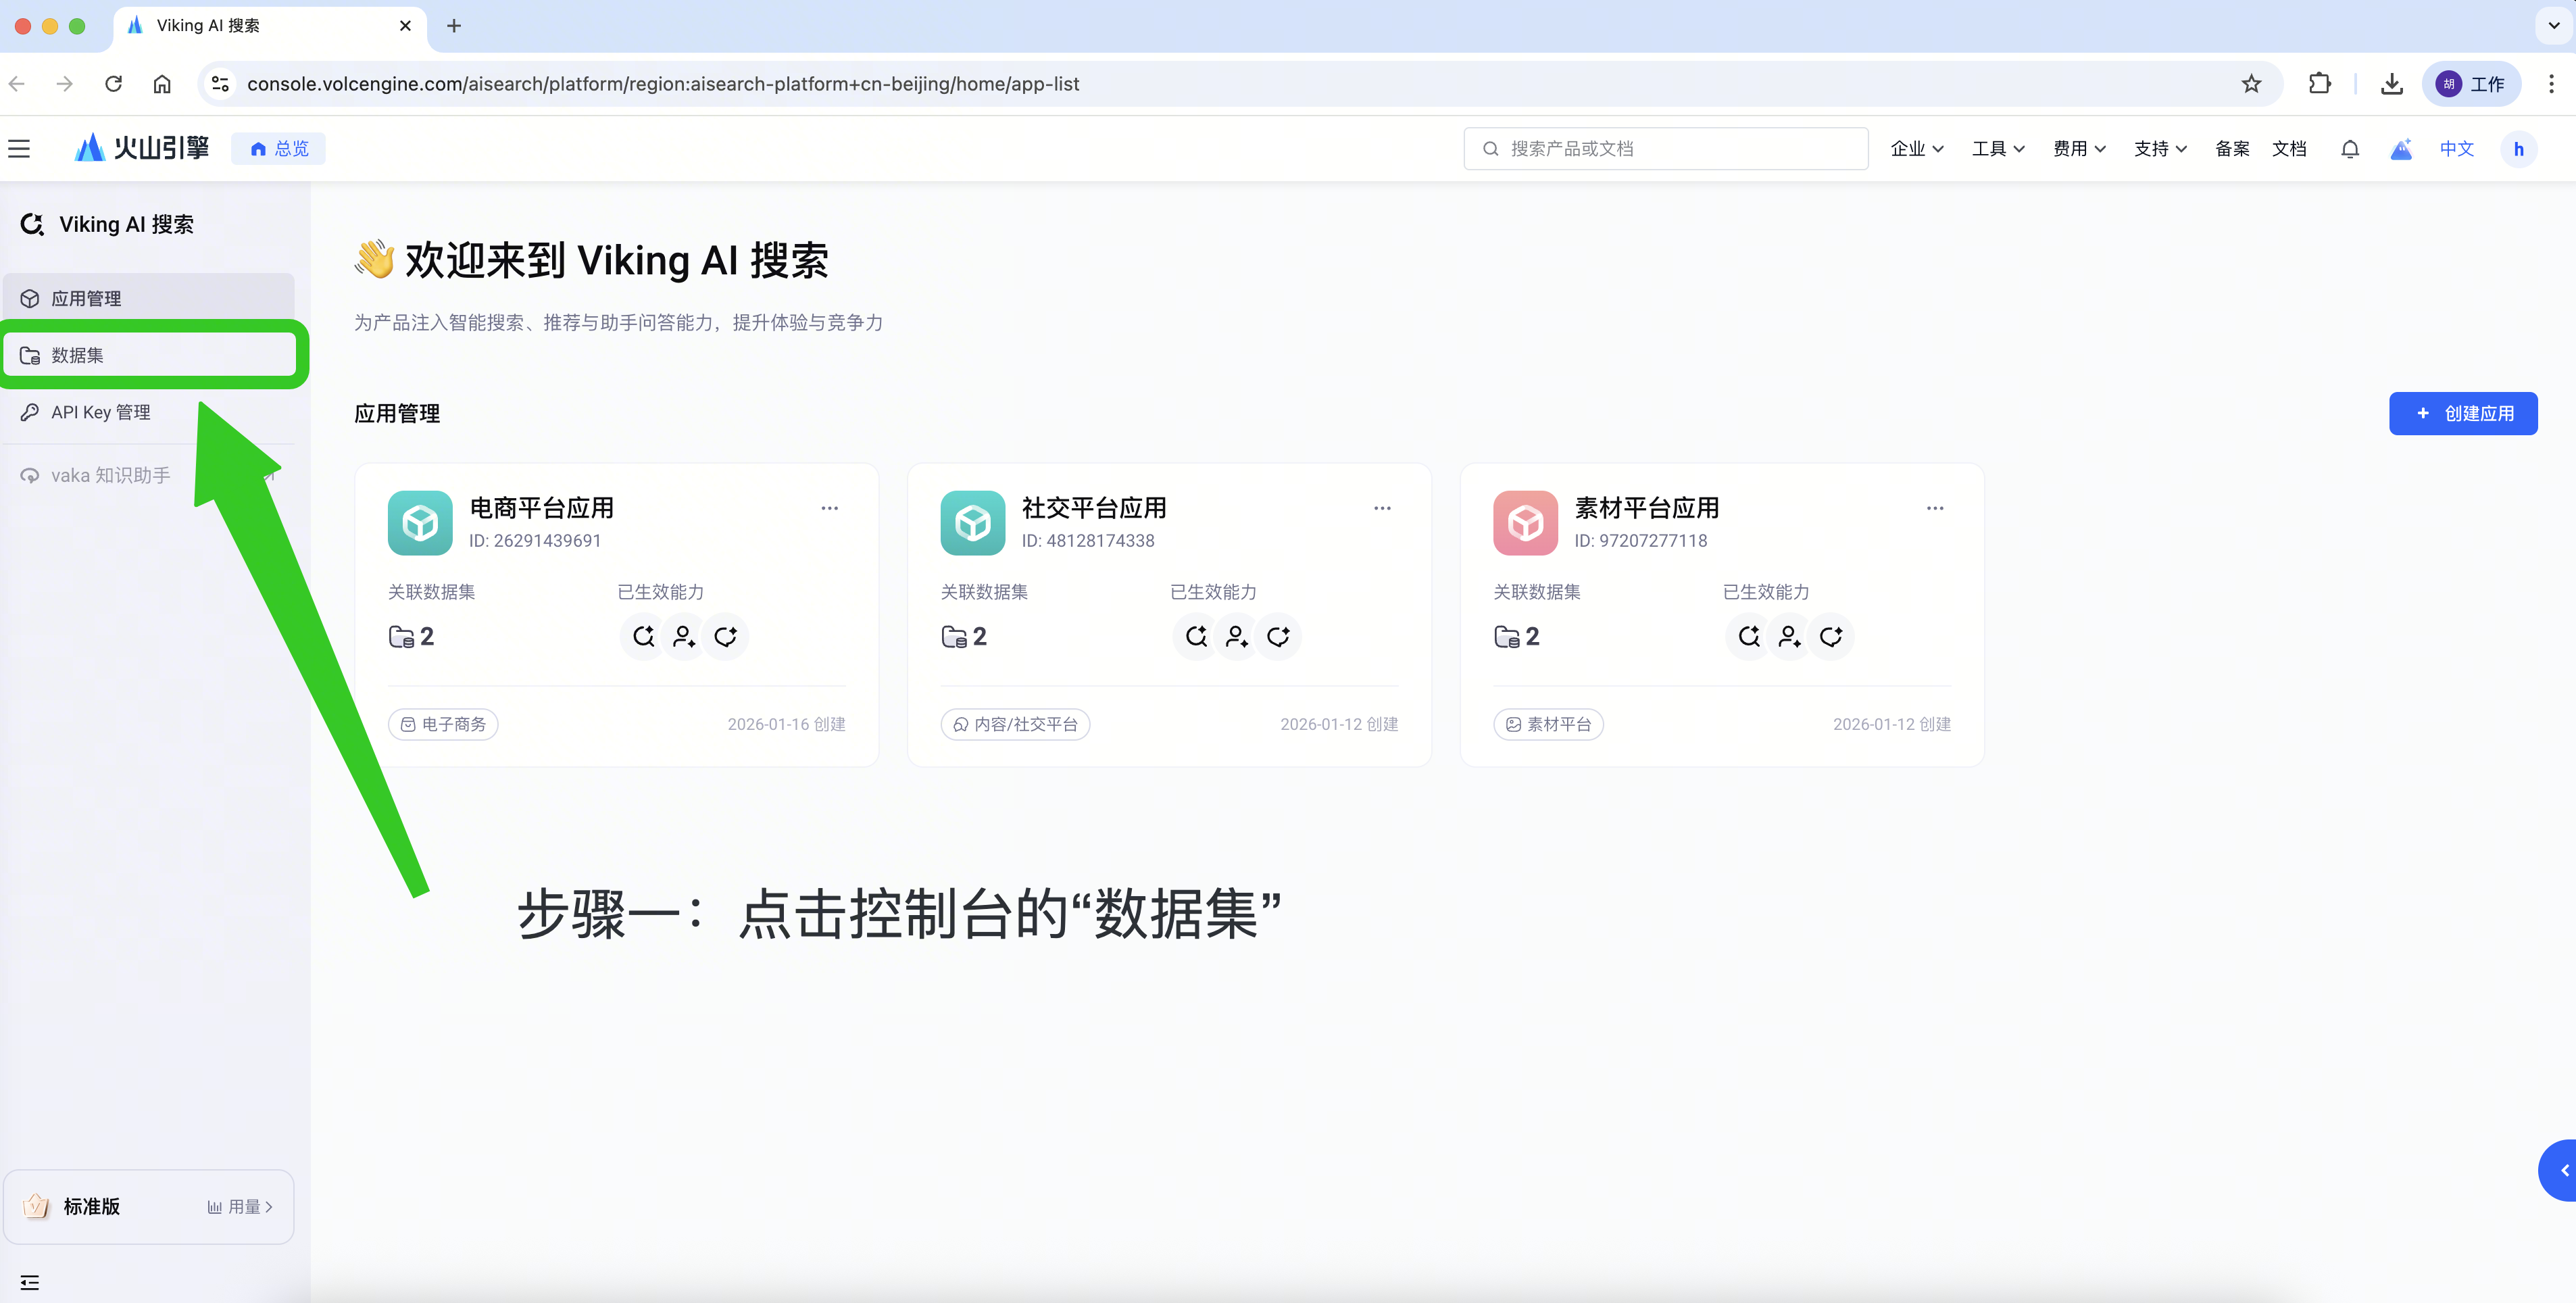The width and height of the screenshot is (2576, 1303).
Task: Click the 电商平台应用 cube icon
Action: click(420, 522)
